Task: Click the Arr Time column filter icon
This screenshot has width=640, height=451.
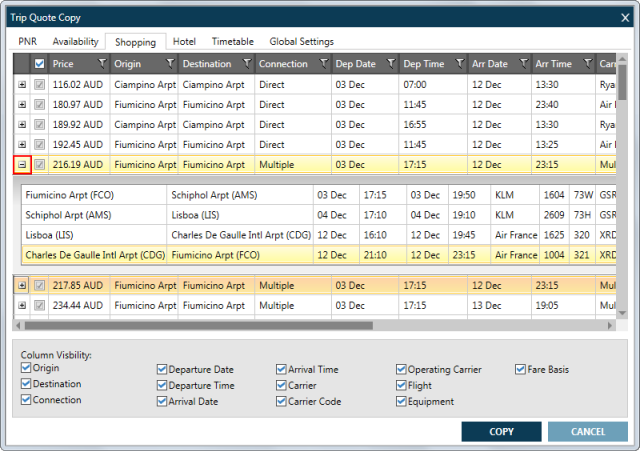Action: click(589, 64)
